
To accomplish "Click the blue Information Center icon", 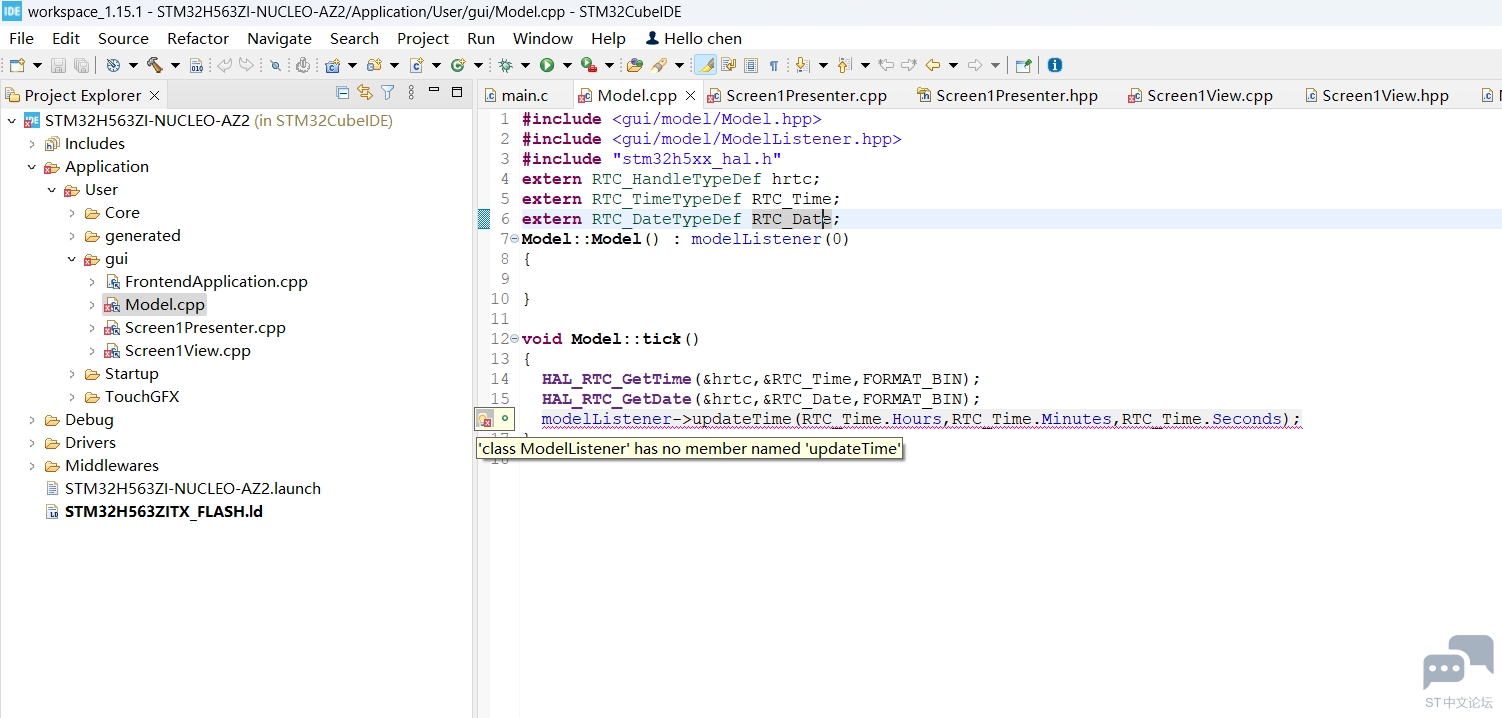I will [1055, 65].
